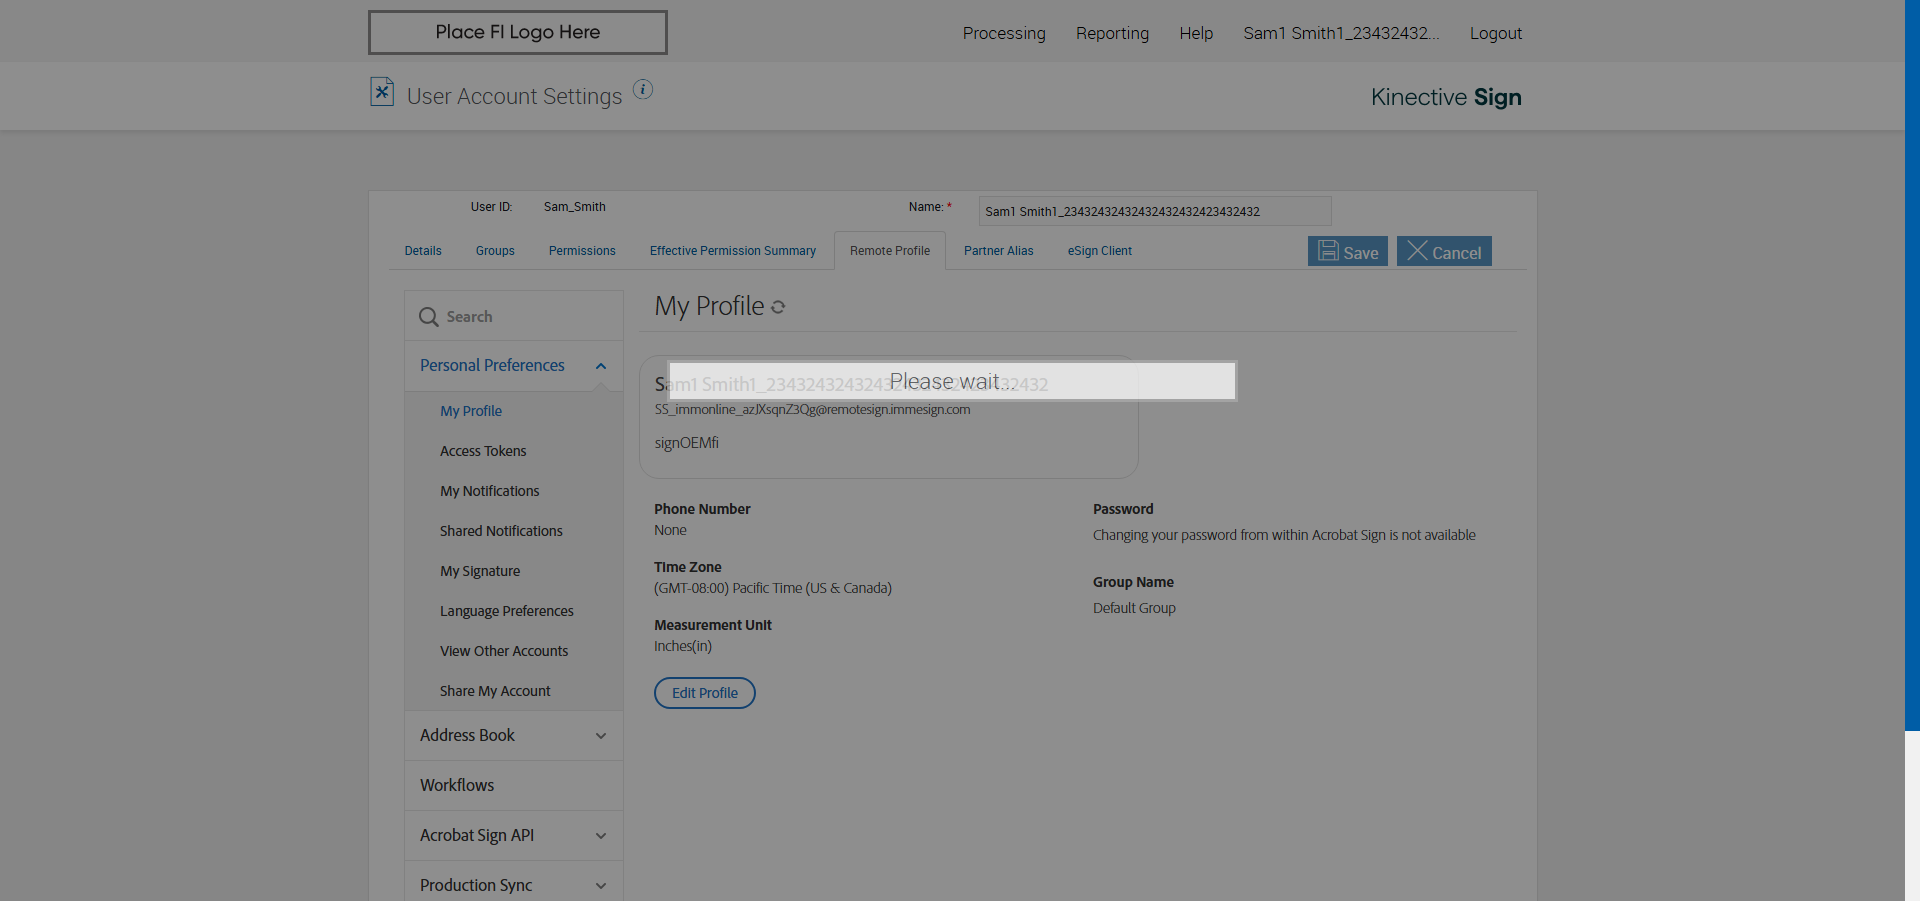Open the Reporting menu
The image size is (1920, 901).
tap(1112, 33)
